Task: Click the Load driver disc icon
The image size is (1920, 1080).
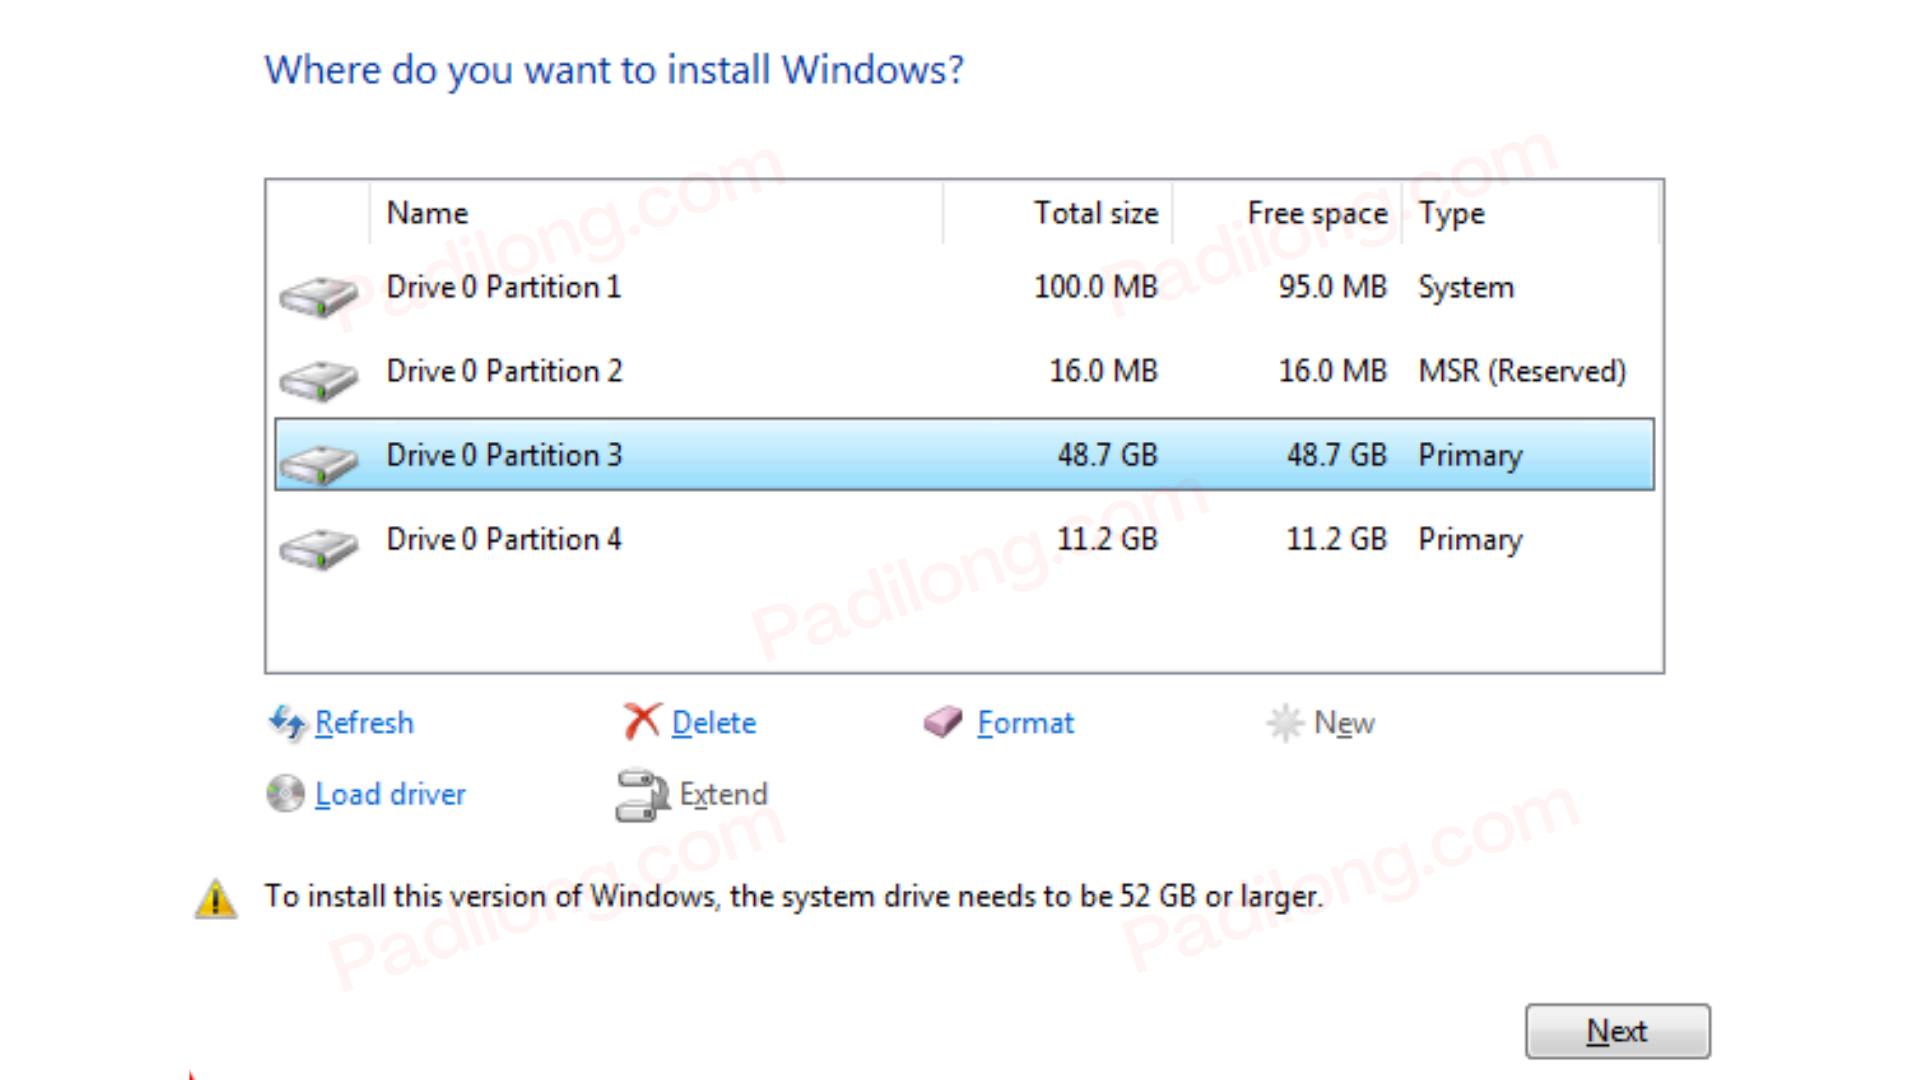Action: click(284, 793)
